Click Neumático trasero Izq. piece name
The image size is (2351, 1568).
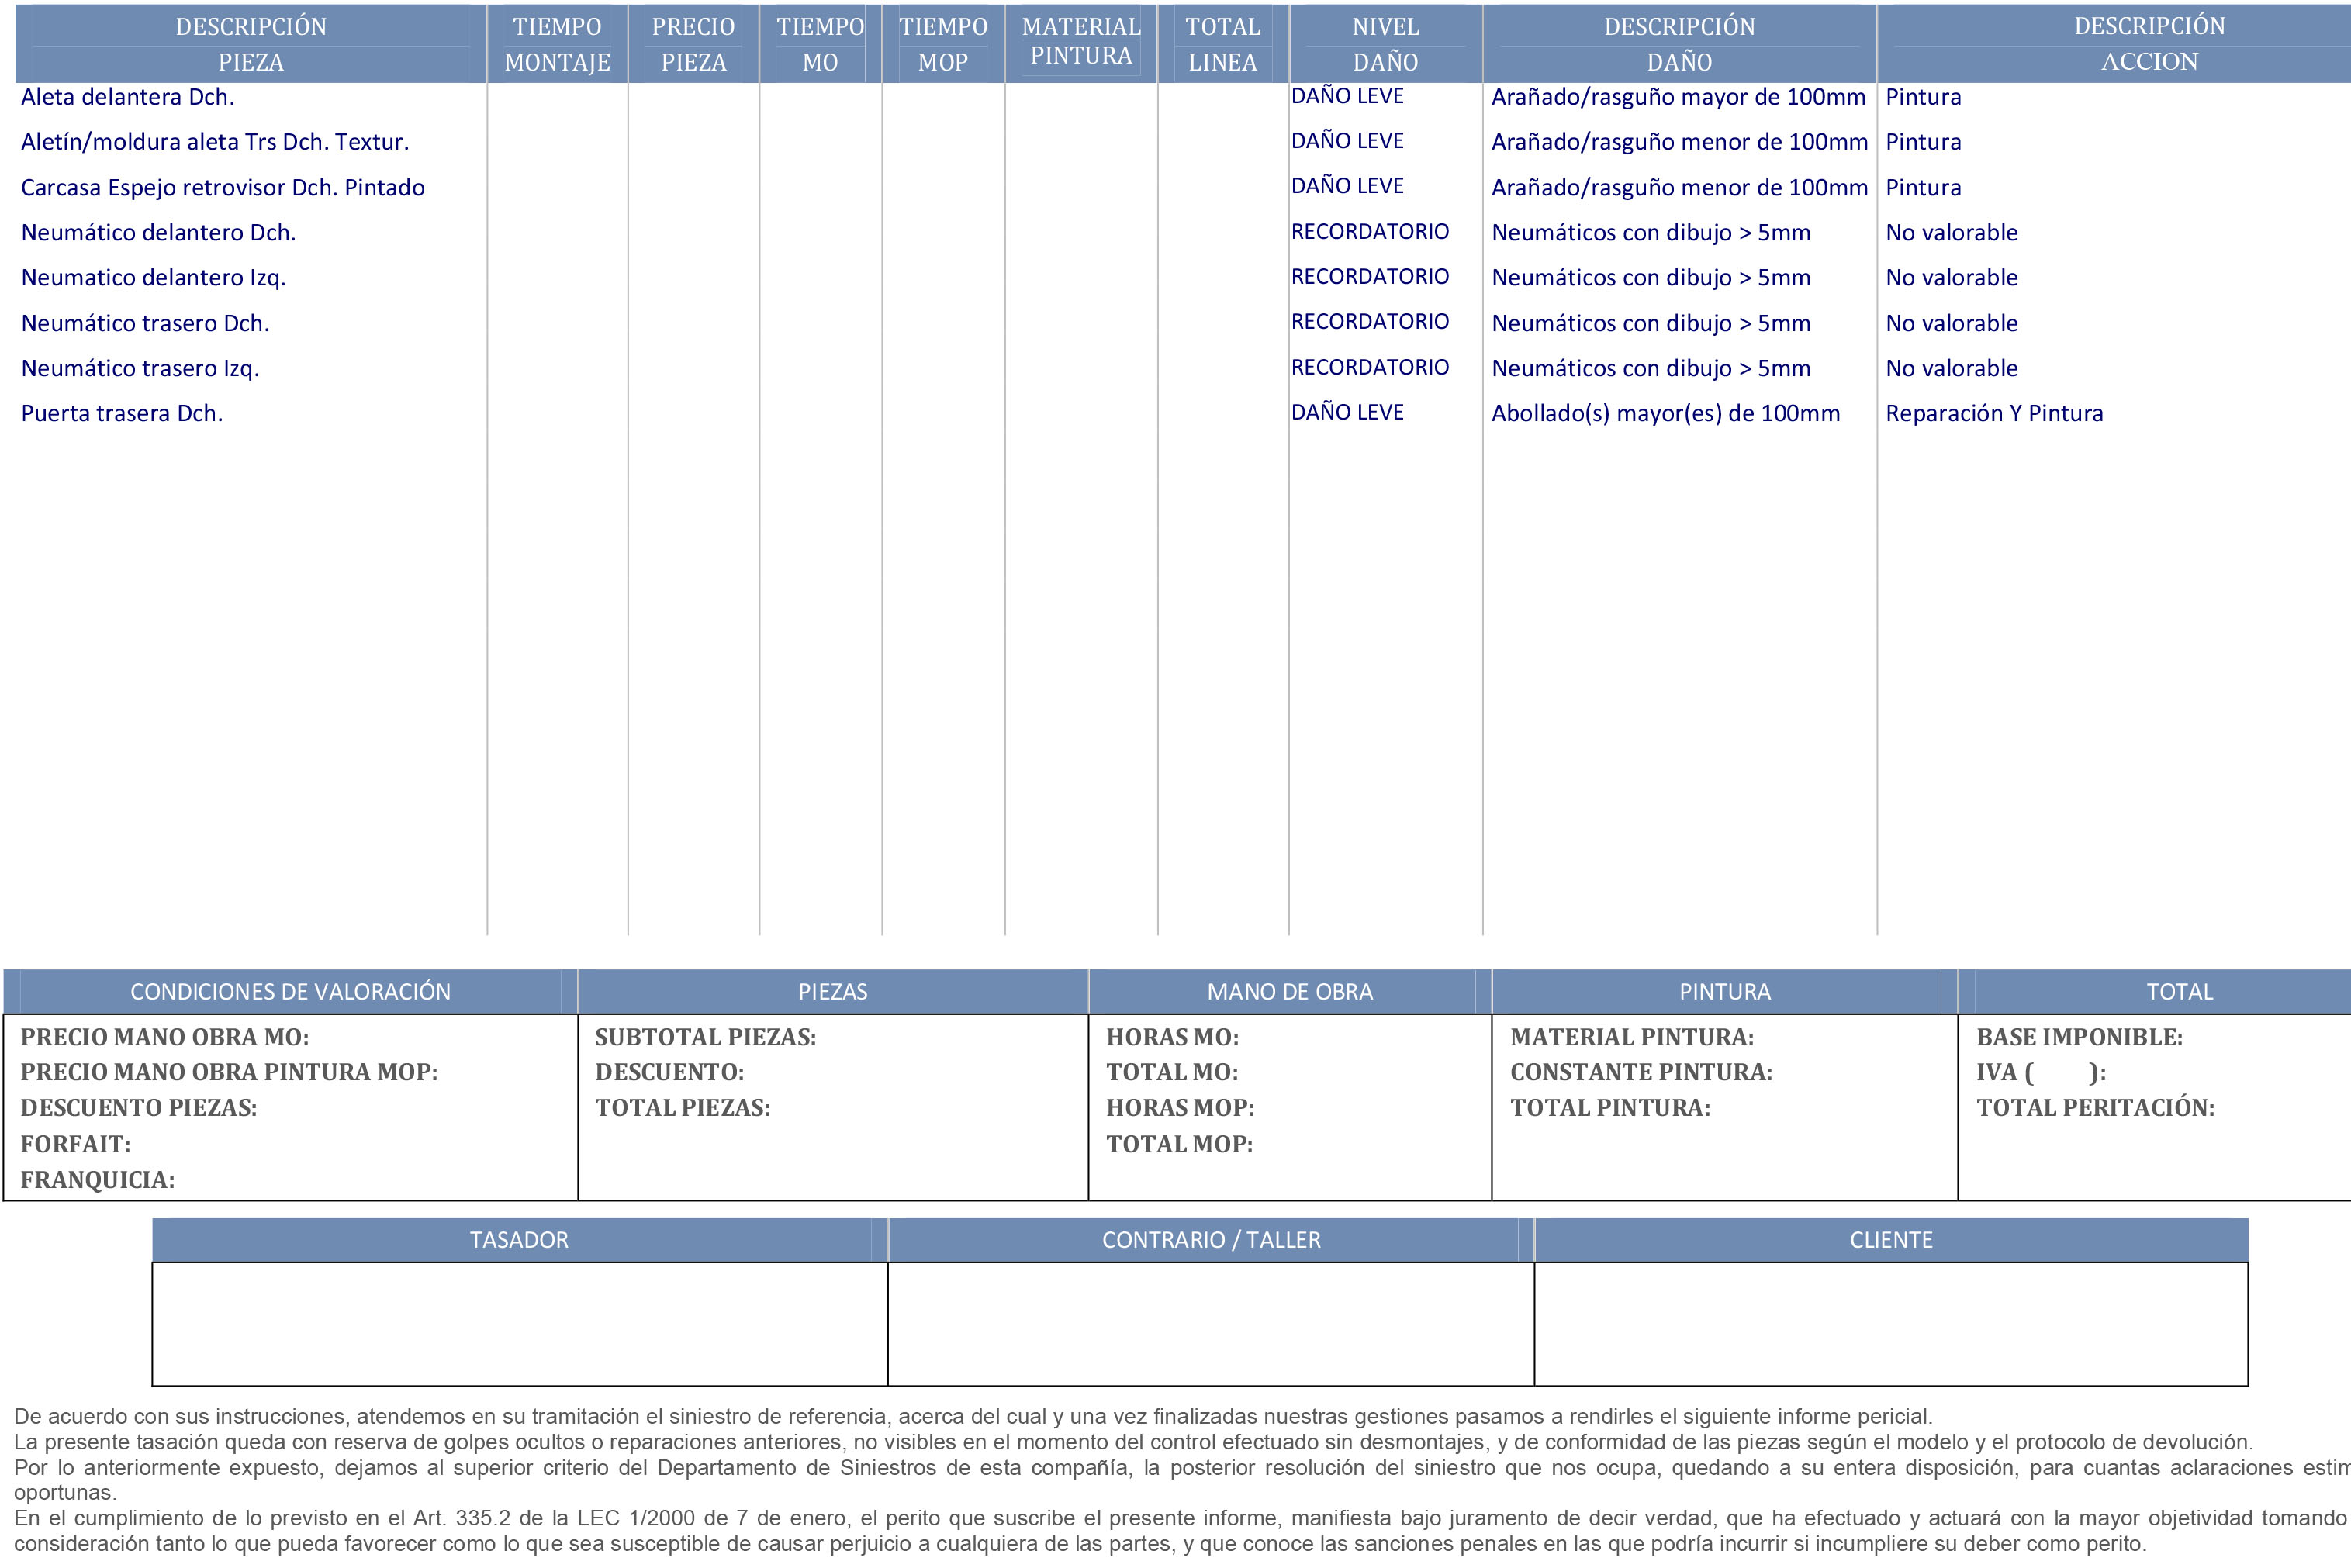[140, 368]
